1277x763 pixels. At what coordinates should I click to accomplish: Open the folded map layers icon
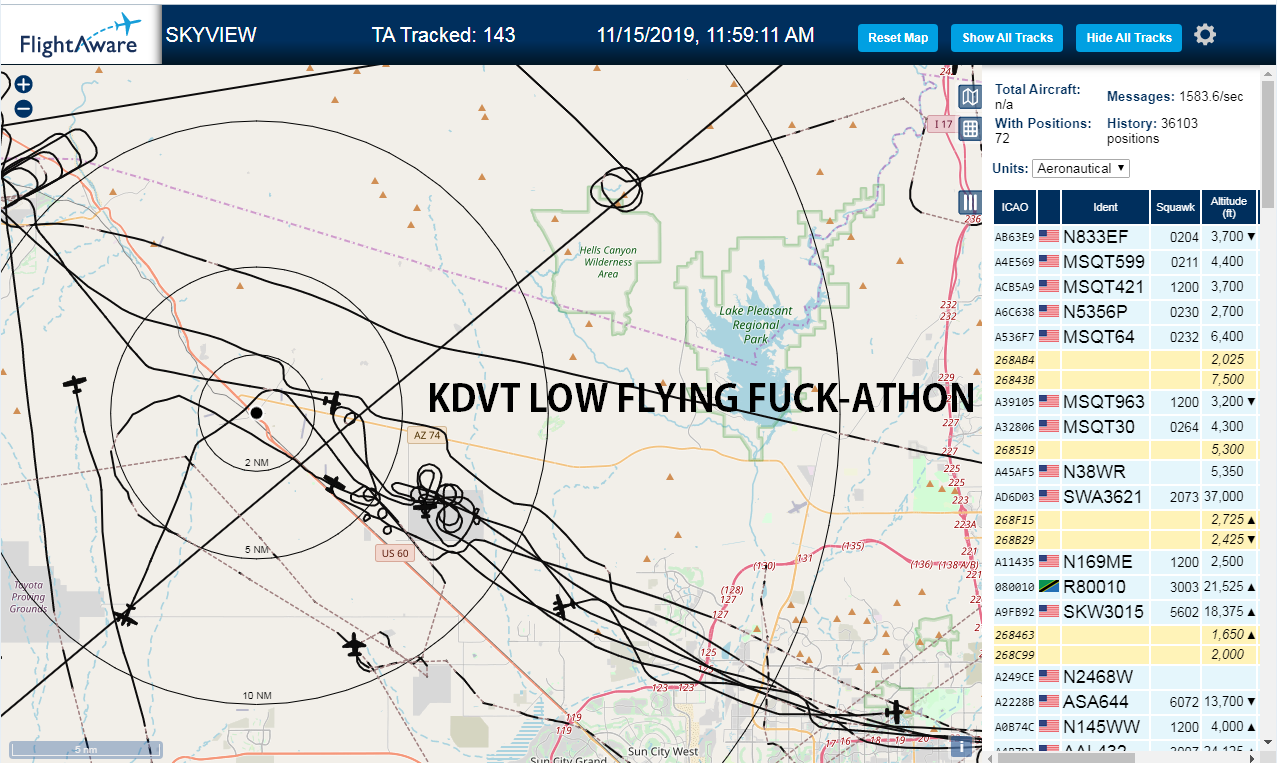[969, 97]
